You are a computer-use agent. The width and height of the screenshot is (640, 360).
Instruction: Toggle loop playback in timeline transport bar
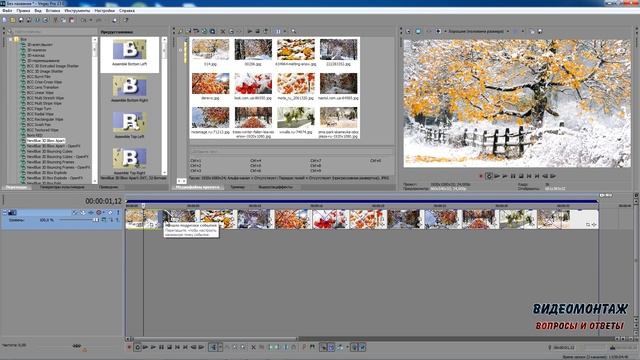(138, 347)
